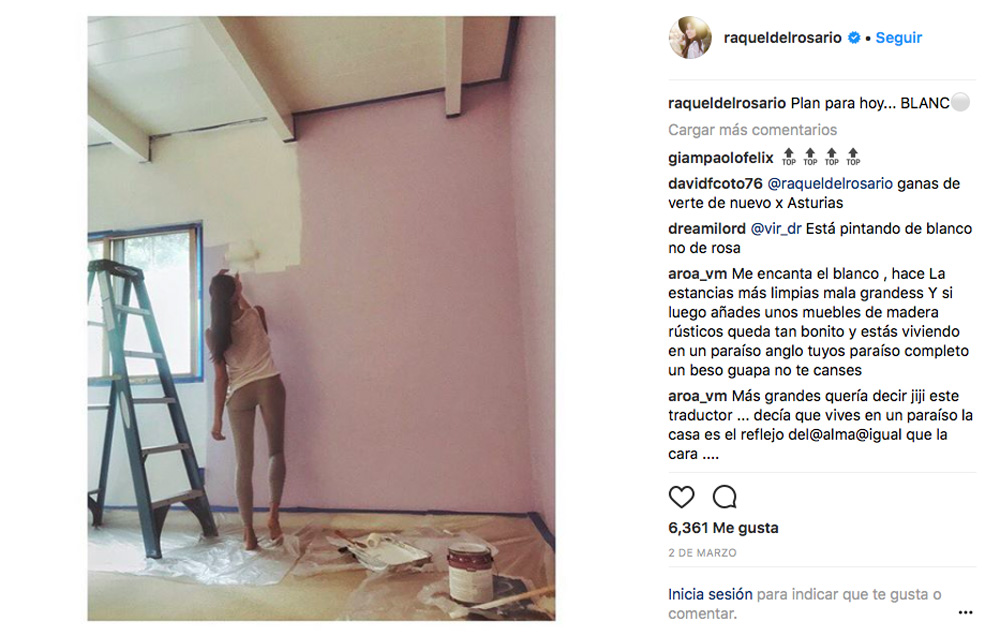Click the blue verified badge icon
1000x636 pixels.
click(x=854, y=38)
